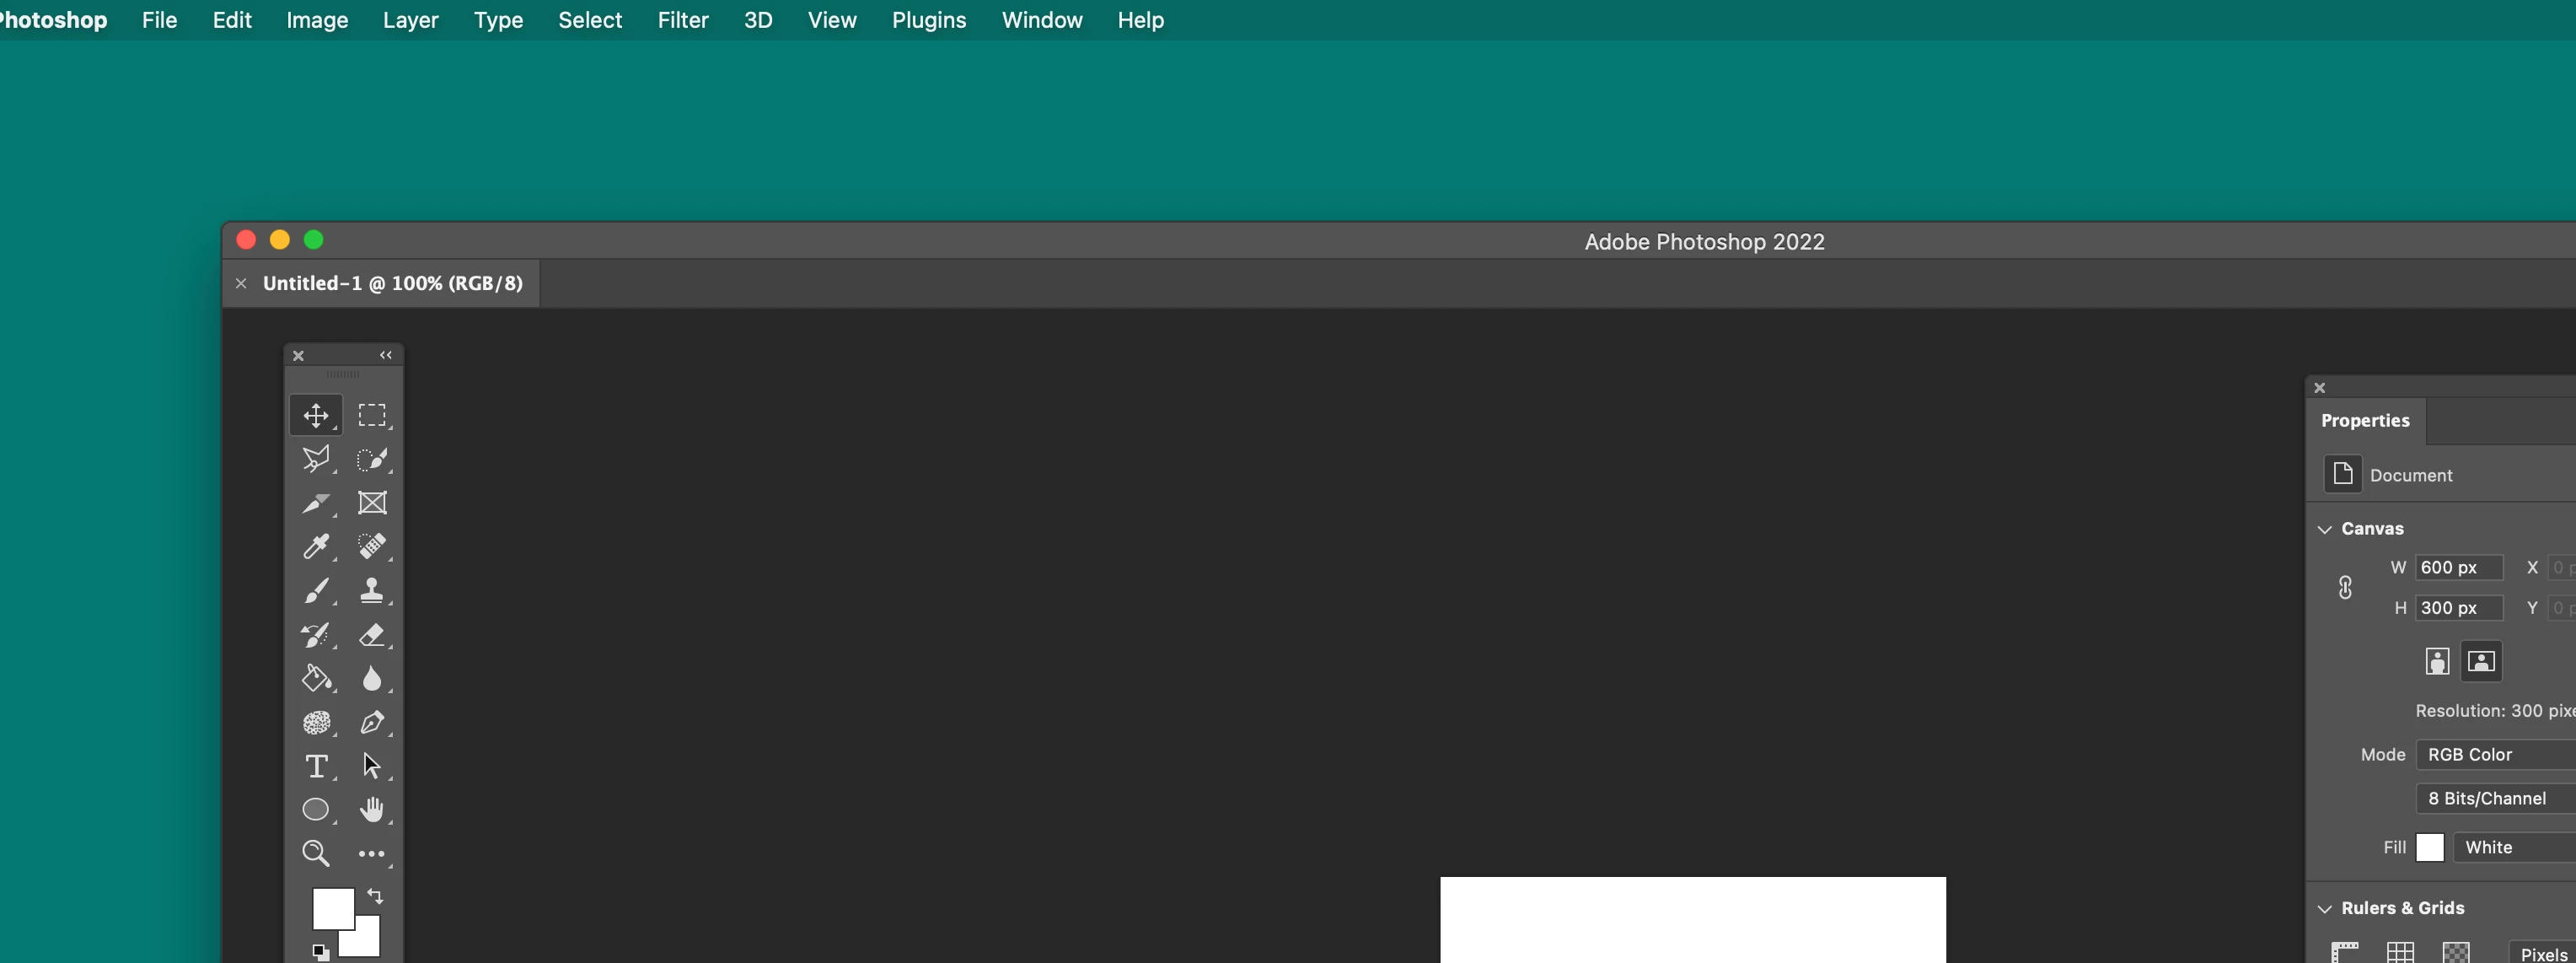
Task: Select the Eraser tool
Action: [372, 635]
